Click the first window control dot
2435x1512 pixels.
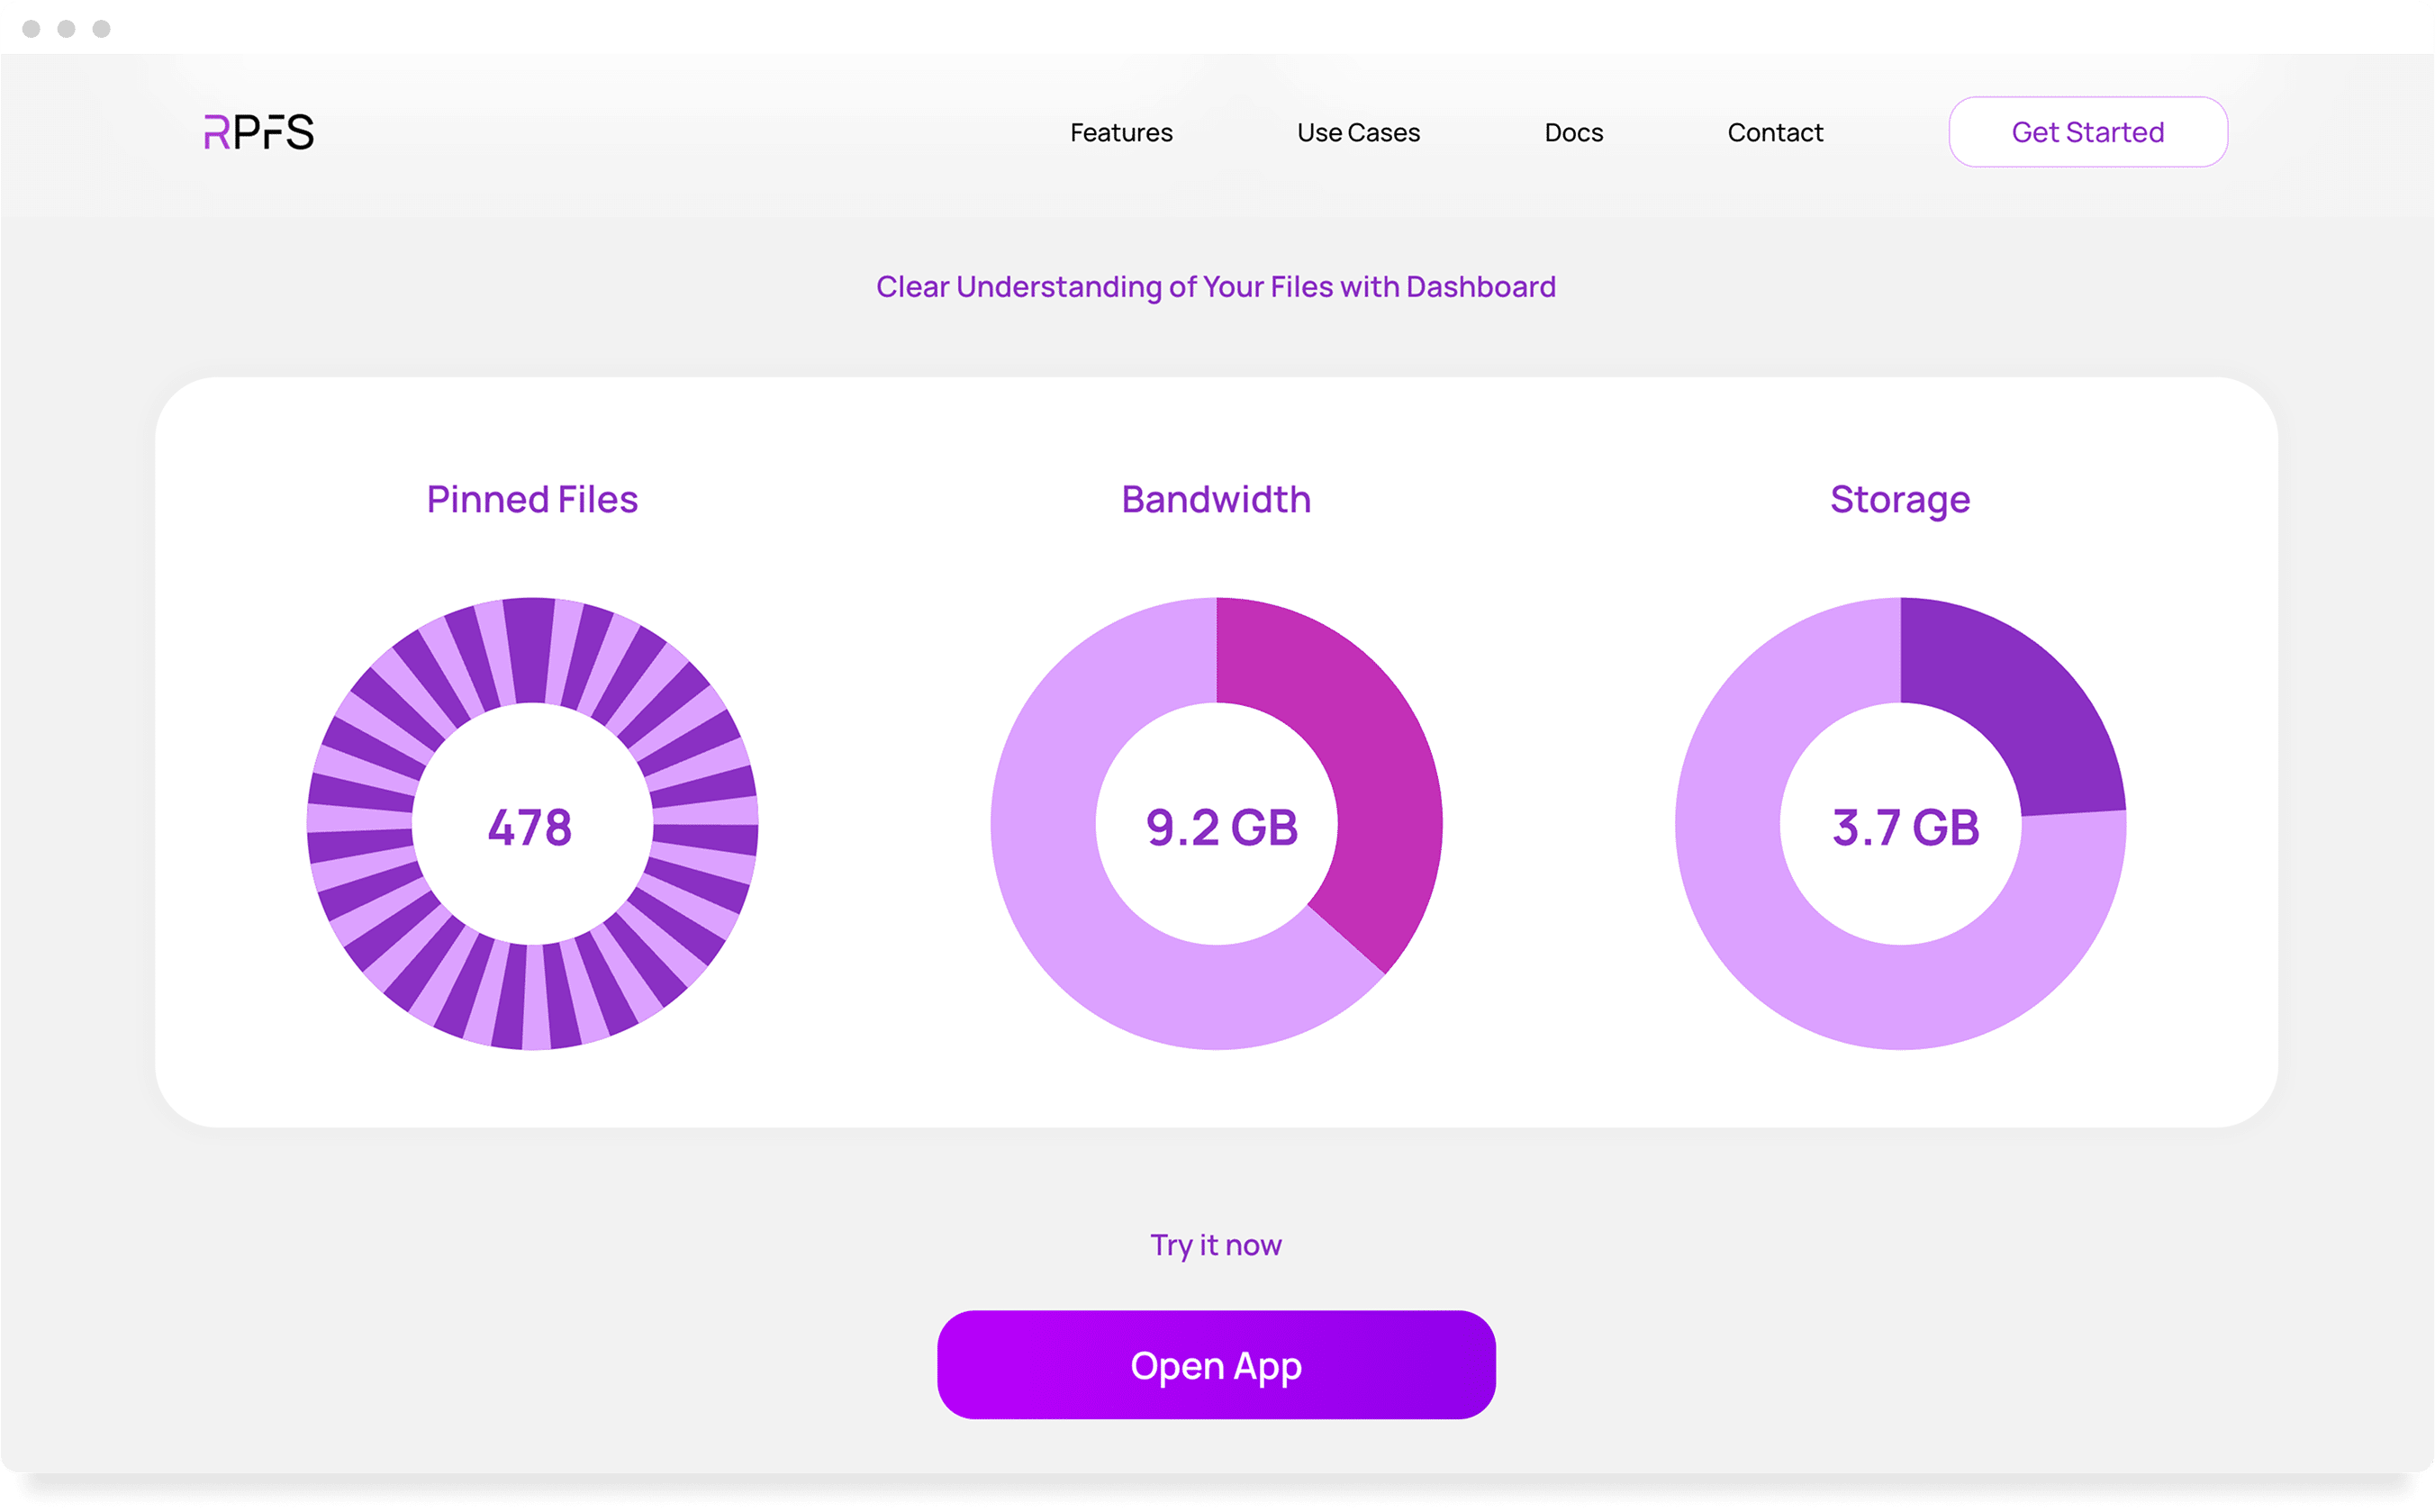[31, 29]
